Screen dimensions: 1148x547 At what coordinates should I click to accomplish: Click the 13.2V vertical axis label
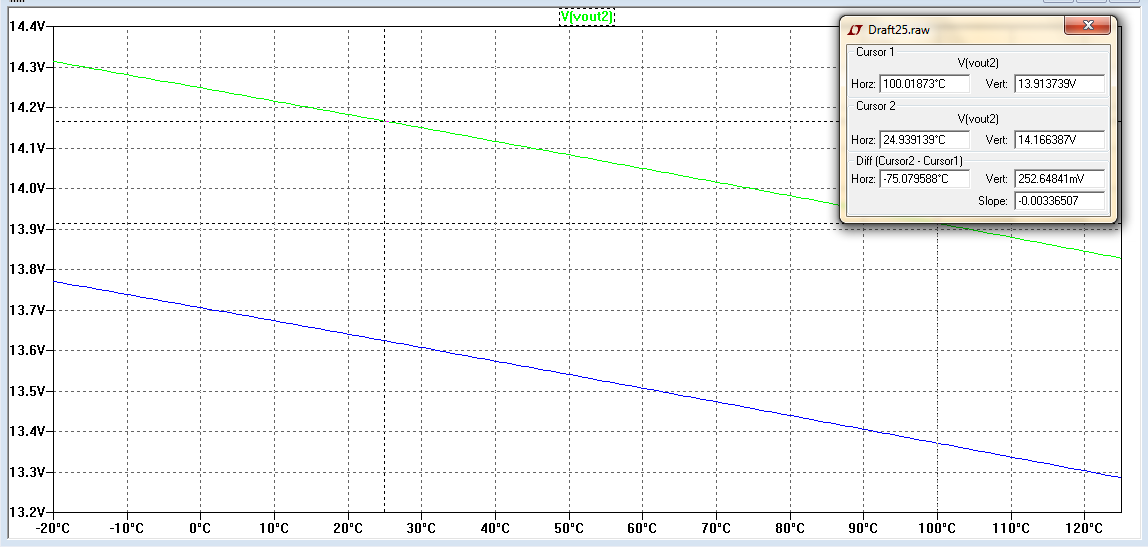[x=27, y=512]
